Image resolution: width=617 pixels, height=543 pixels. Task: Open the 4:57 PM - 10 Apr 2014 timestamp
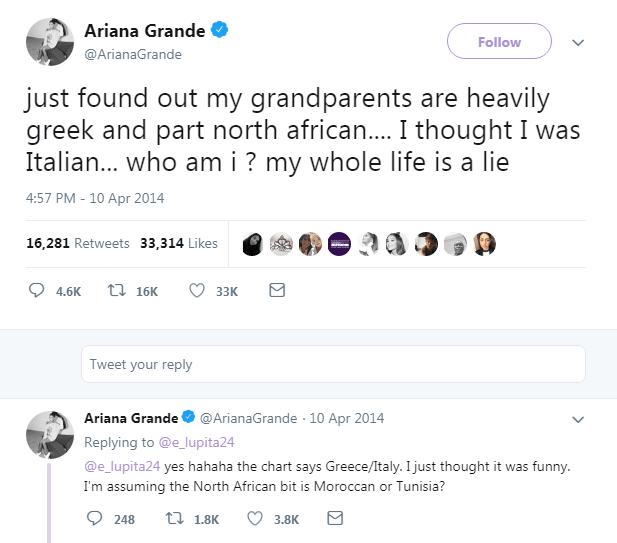coord(95,198)
